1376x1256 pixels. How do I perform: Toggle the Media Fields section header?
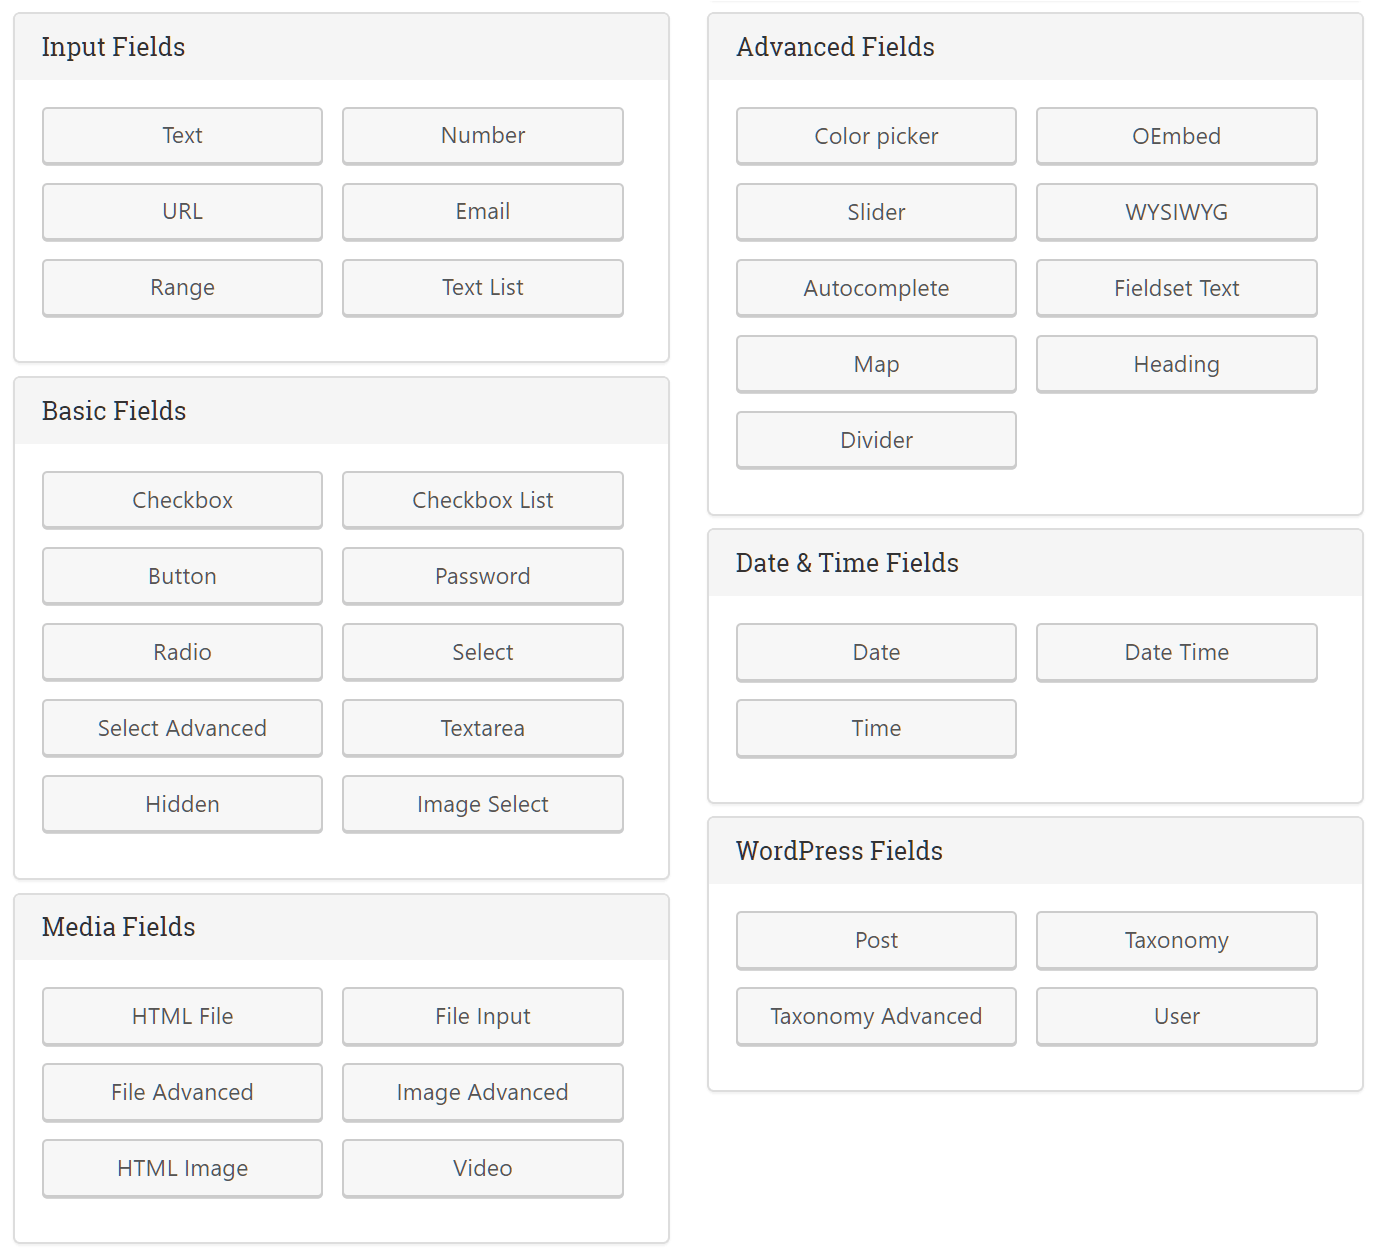(341, 927)
